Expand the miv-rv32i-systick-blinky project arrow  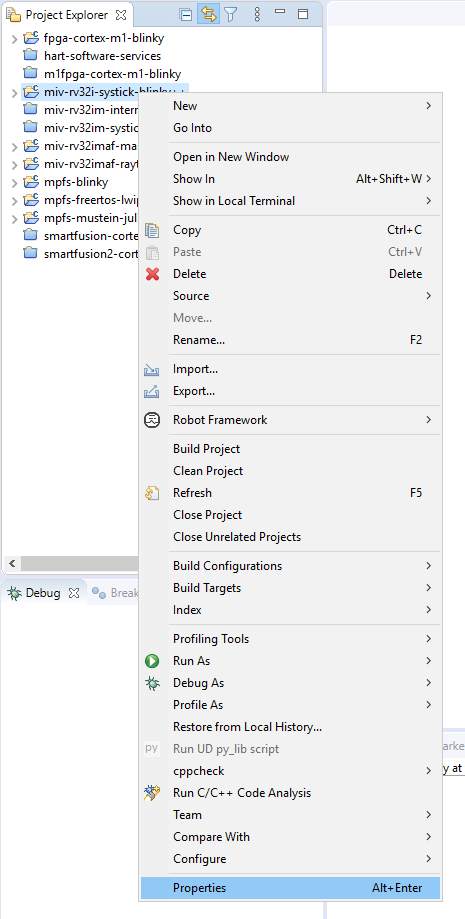(x=14, y=93)
